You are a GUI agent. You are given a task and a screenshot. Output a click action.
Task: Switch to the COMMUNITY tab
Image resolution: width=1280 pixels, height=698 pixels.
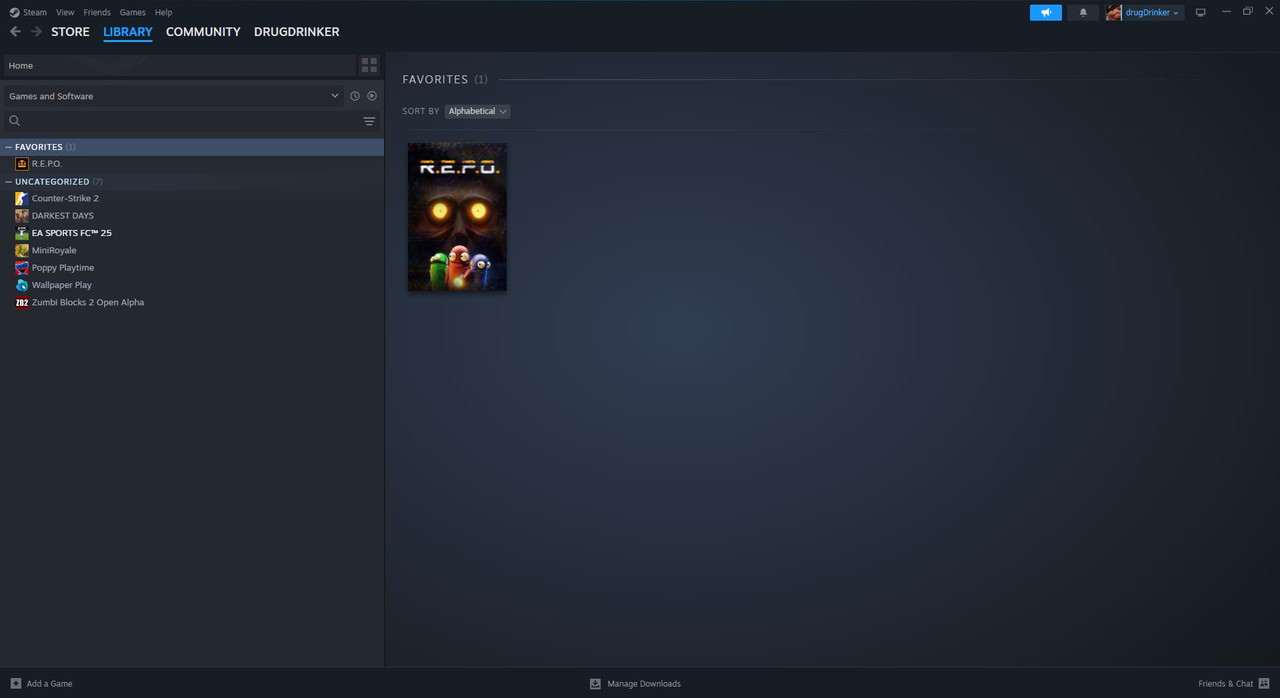pos(203,32)
